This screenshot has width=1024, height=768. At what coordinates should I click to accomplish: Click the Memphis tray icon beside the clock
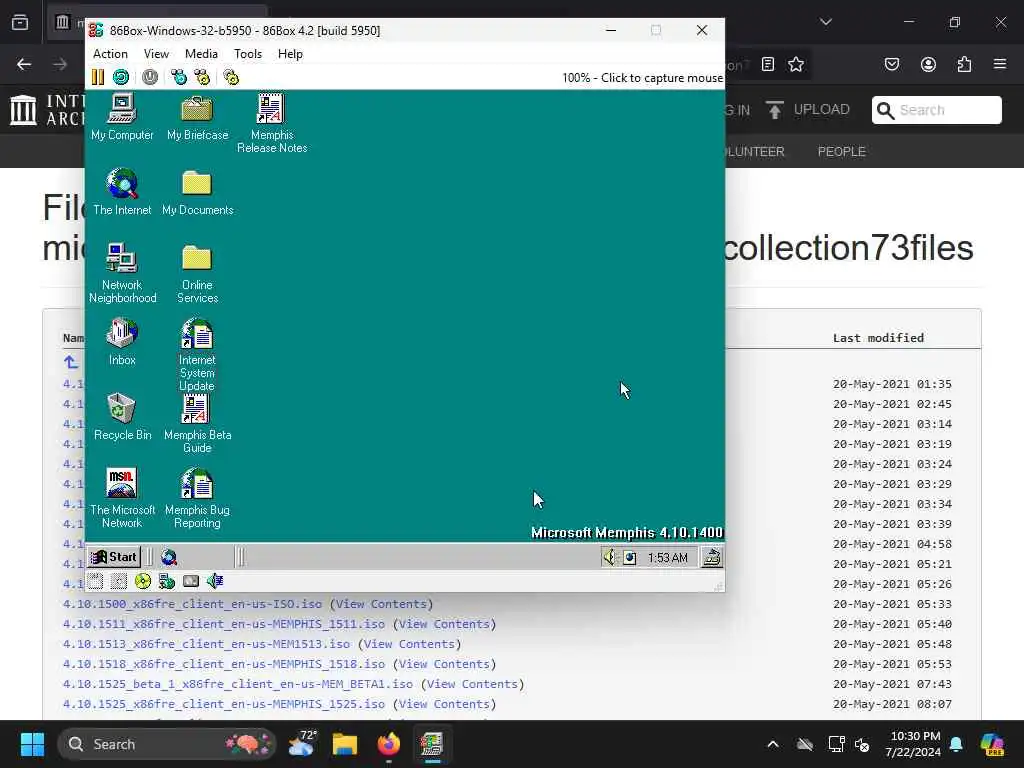[x=630, y=558]
